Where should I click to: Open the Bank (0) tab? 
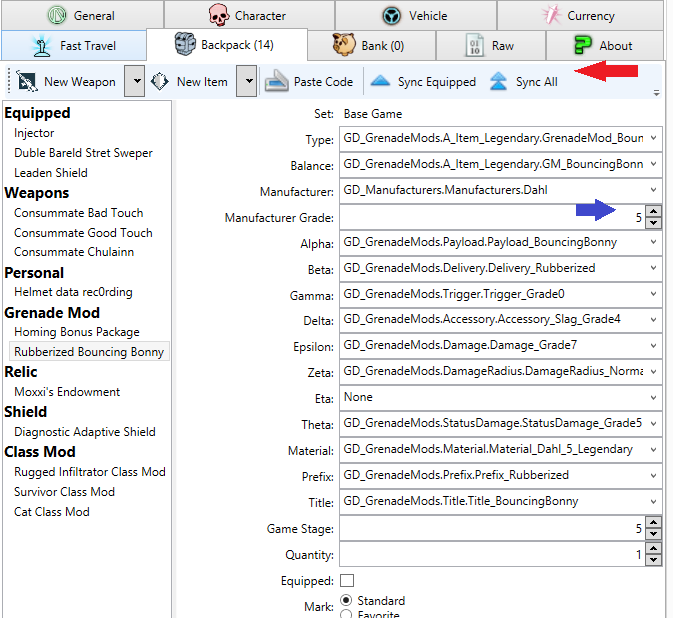point(371,45)
